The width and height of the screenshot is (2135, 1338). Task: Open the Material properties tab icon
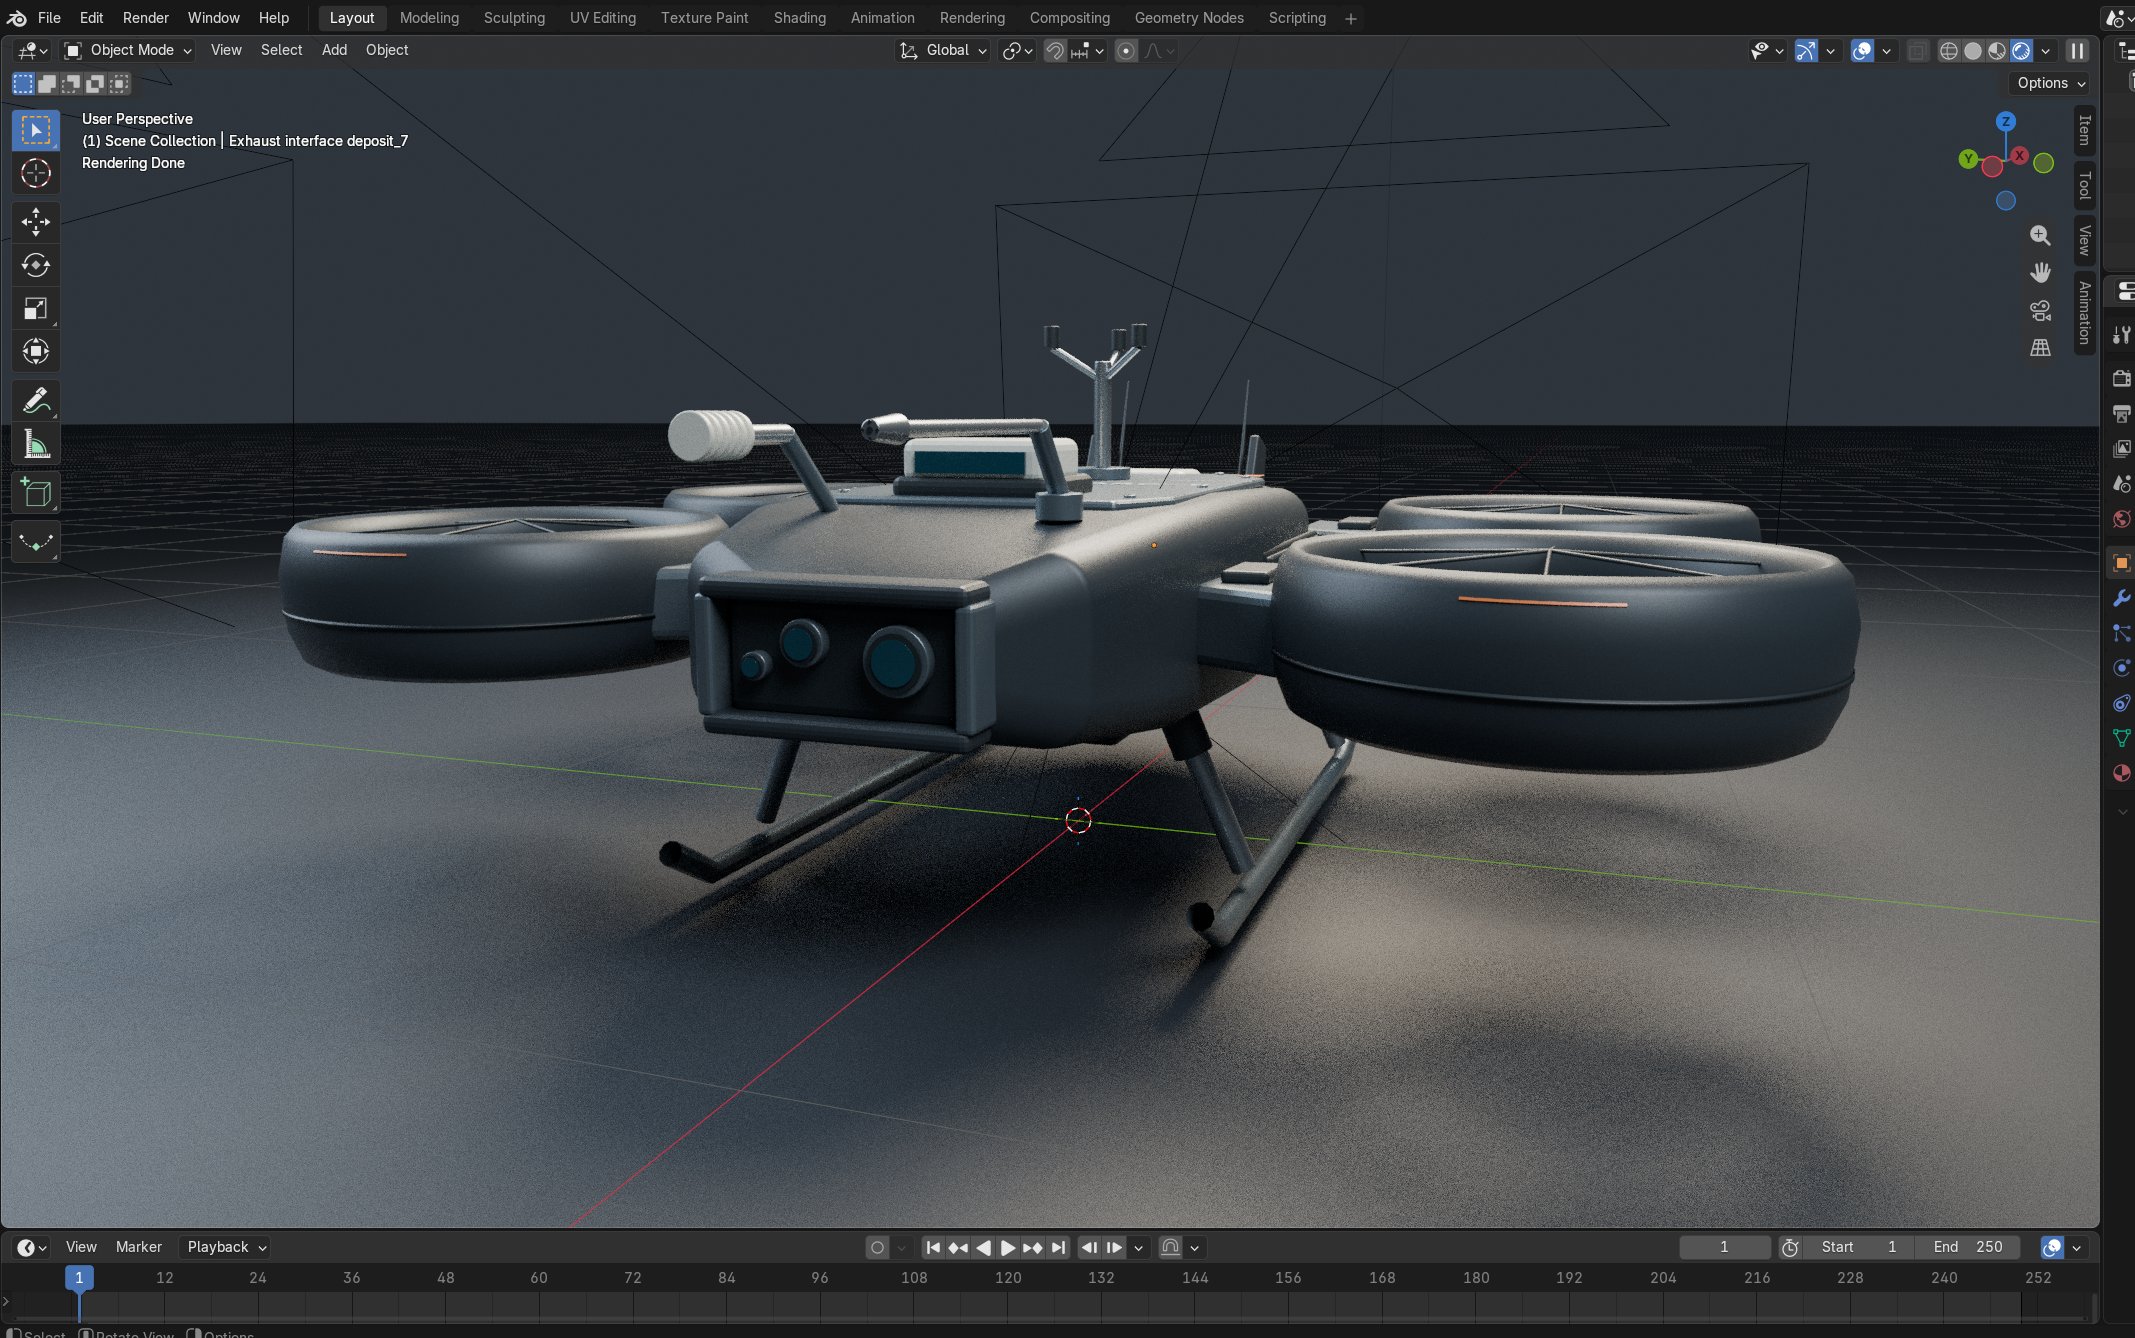[2121, 773]
